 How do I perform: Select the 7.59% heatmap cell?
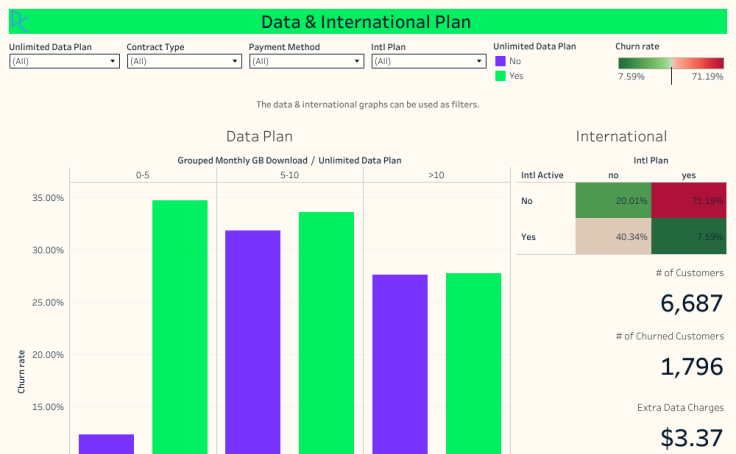tap(689, 237)
